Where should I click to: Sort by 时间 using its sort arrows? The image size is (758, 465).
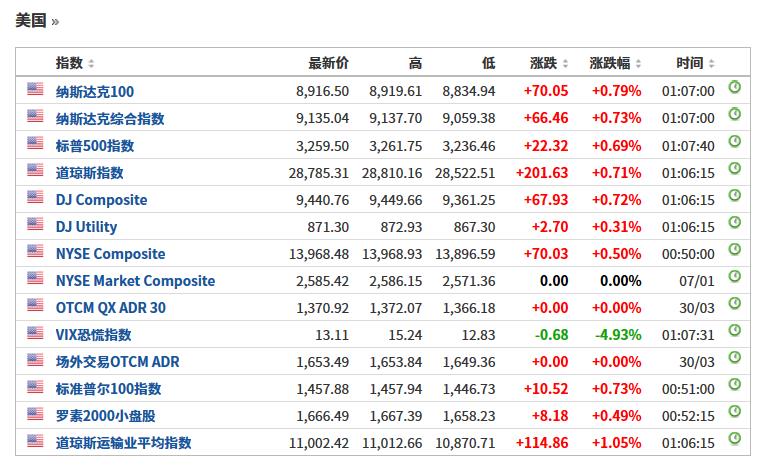coord(711,63)
